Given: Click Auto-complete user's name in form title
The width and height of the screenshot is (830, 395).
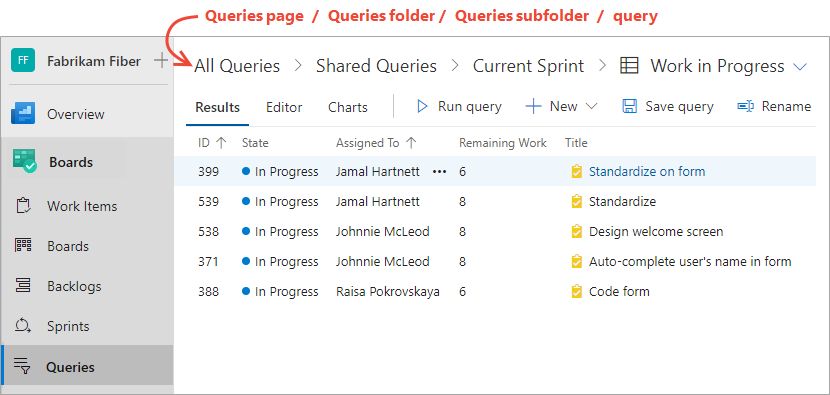Looking at the screenshot, I should click(690, 262).
